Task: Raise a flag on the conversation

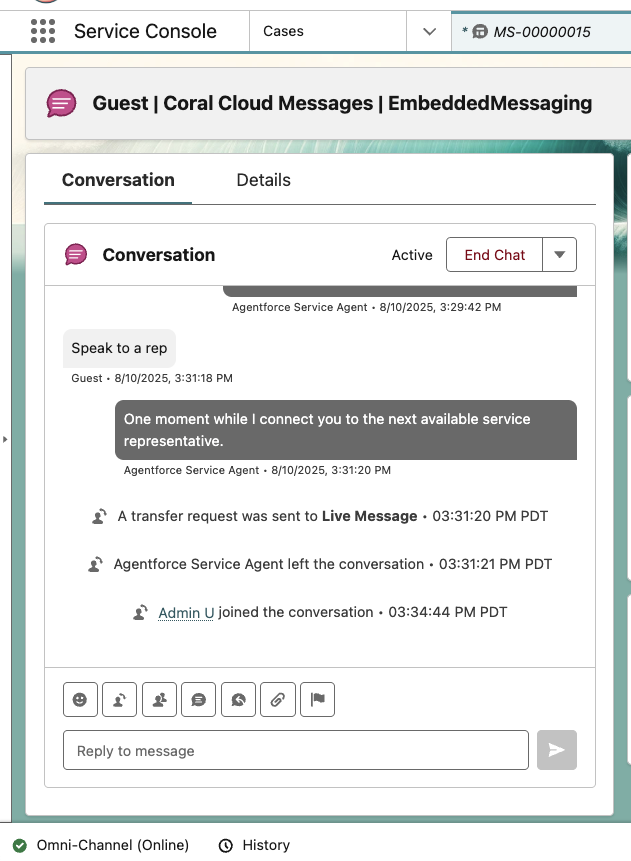Action: tap(317, 700)
